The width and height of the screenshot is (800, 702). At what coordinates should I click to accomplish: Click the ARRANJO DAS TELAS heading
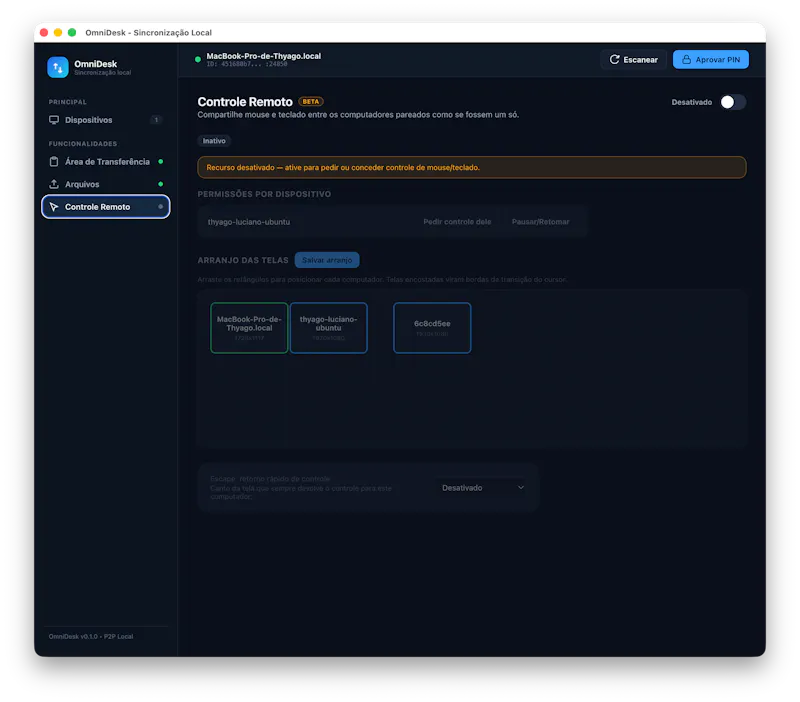pos(243,260)
